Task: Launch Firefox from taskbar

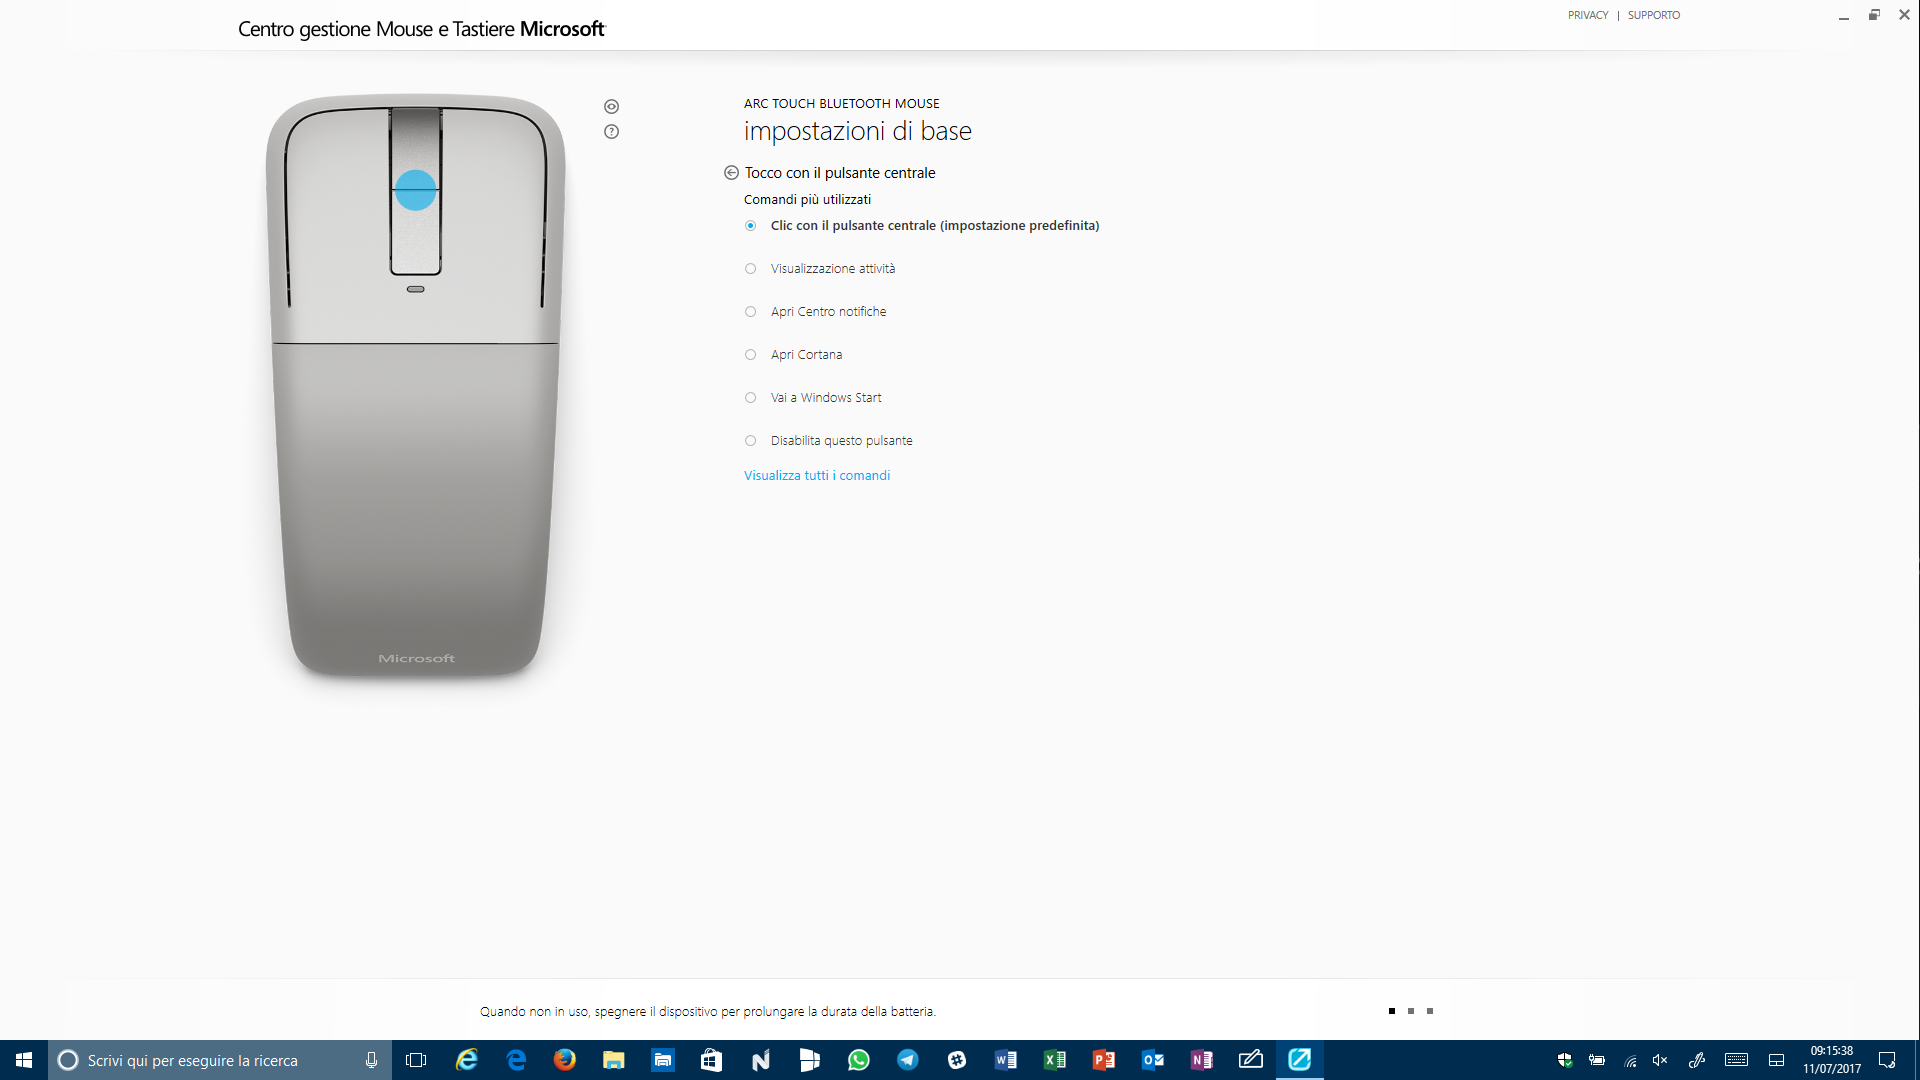Action: pos(565,1060)
